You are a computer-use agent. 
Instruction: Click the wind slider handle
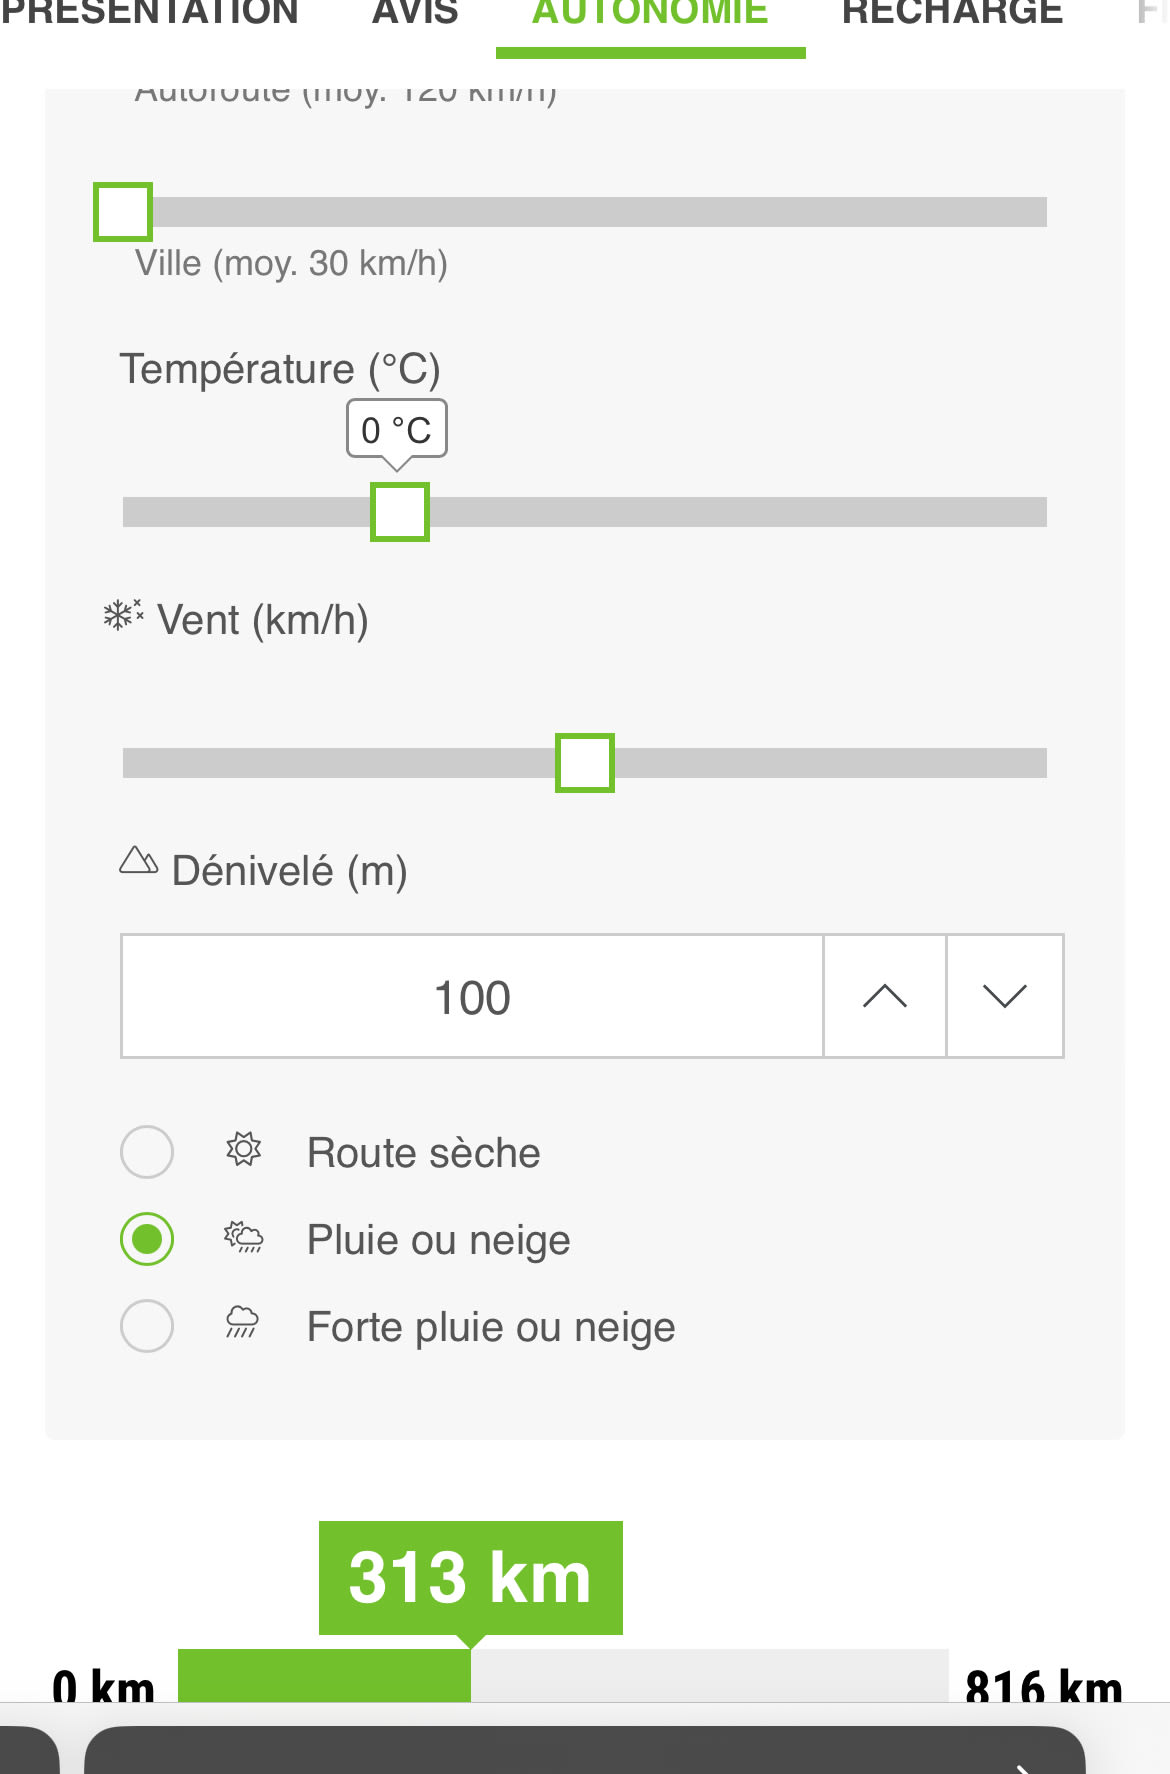pyautogui.click(x=585, y=763)
